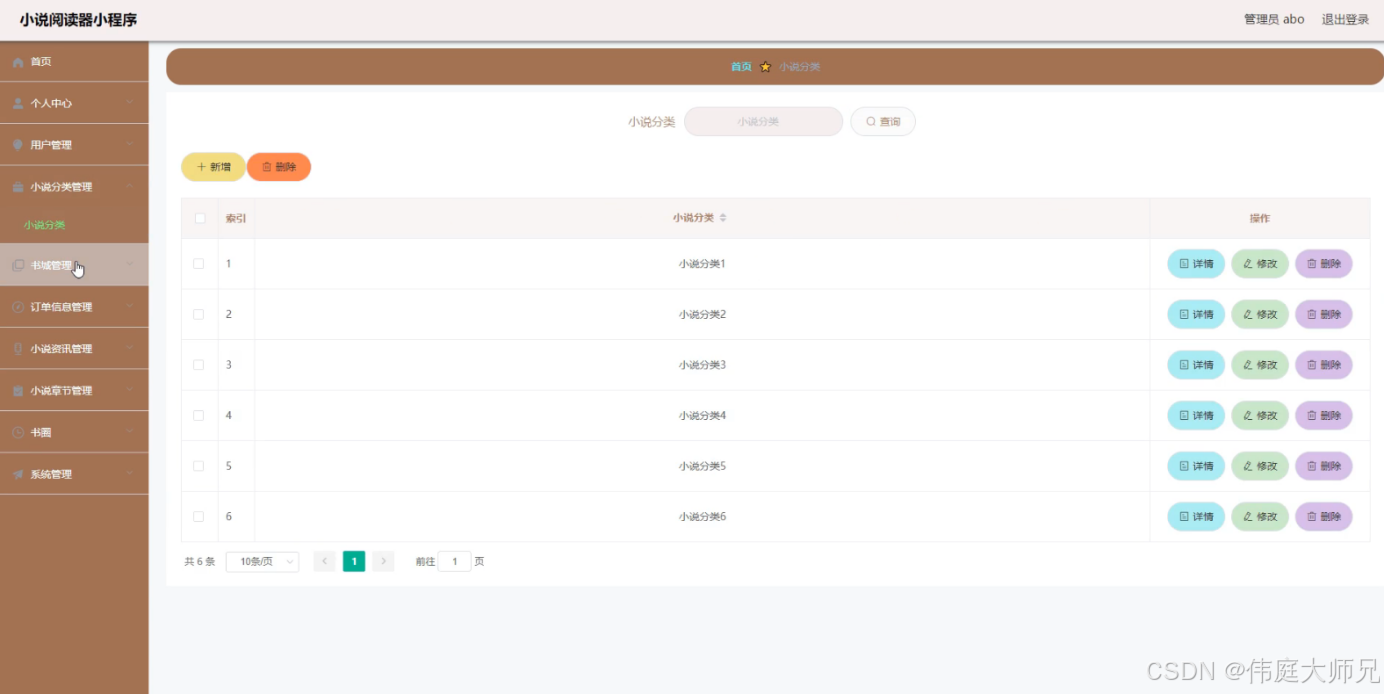The width and height of the screenshot is (1384, 694).
Task: Click the briefcase icon beside 小说分类管理
Action: (x=18, y=187)
